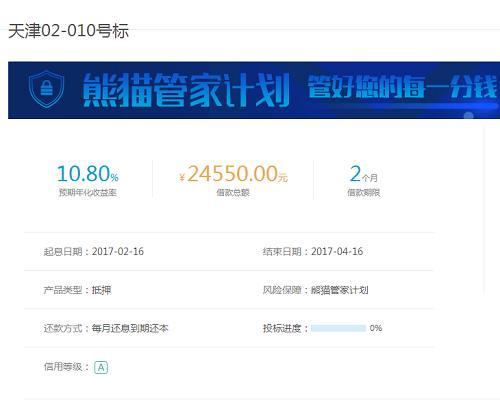Click the 熊猫管家计划 banner title
The image size is (500, 411).
(186, 90)
